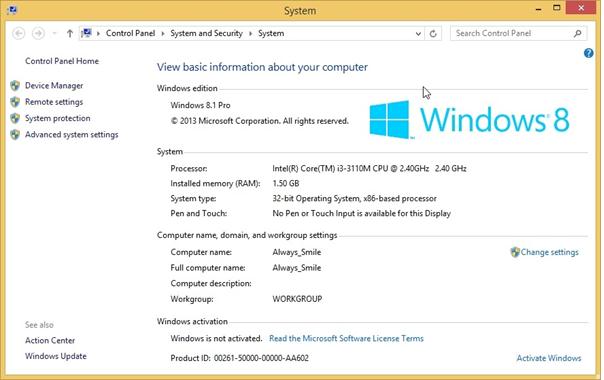Click the processor value Intel Core i3-3110M
This screenshot has height=380, width=604.
pos(369,168)
